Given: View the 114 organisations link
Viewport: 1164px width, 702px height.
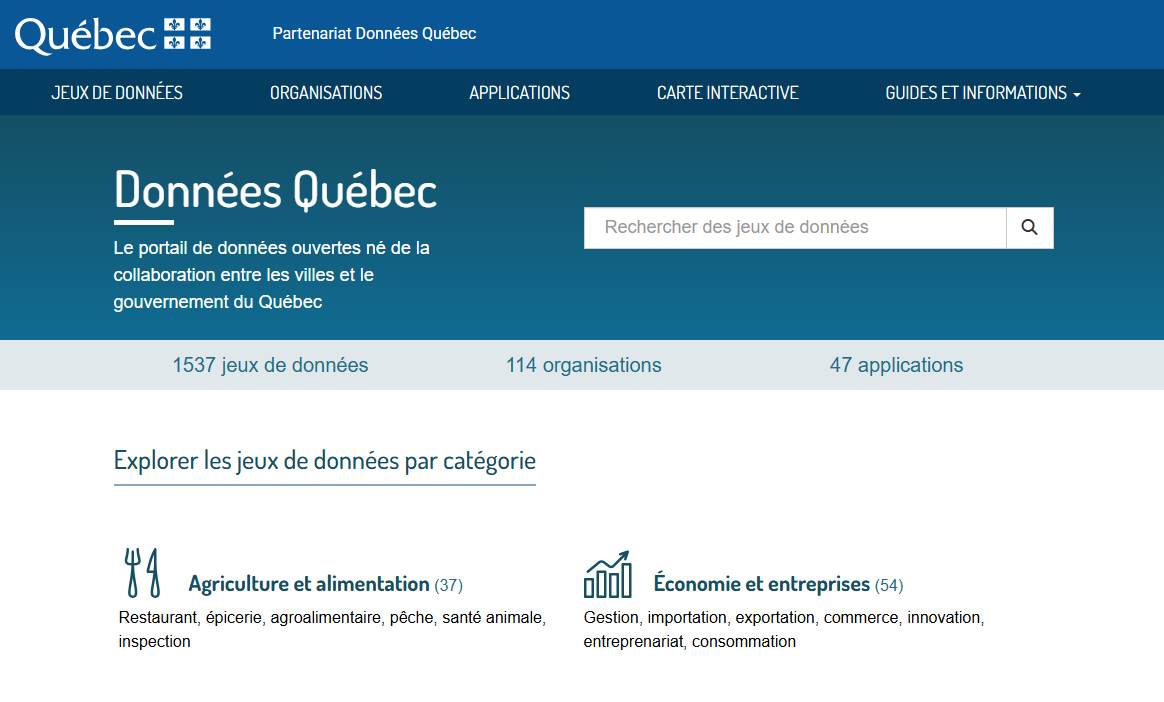Looking at the screenshot, I should (583, 365).
